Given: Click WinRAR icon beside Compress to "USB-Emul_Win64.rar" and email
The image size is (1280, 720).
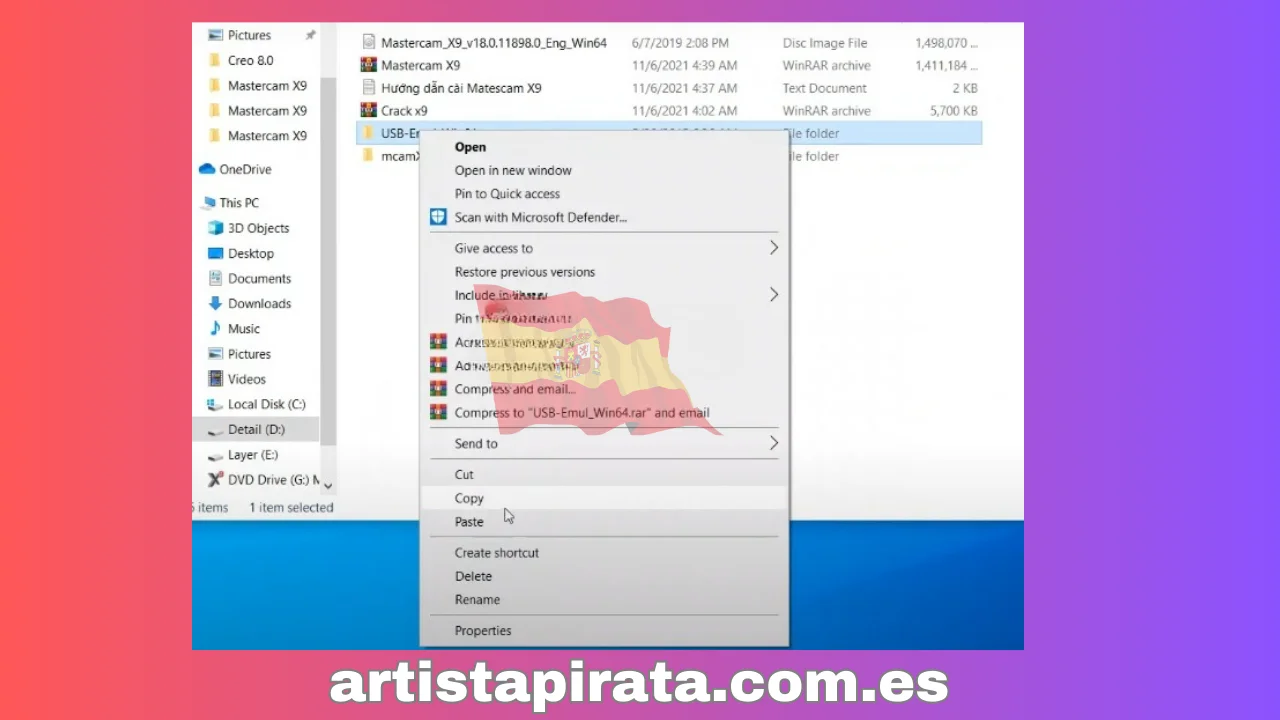Looking at the screenshot, I should click(438, 412).
